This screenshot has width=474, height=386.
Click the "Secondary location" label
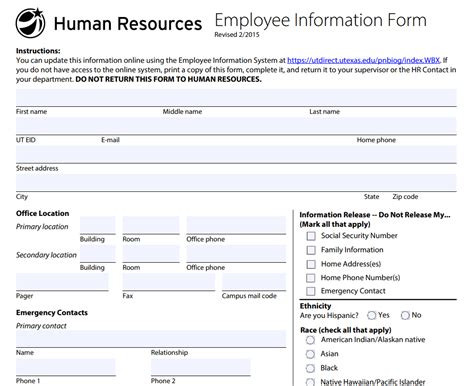[46, 255]
